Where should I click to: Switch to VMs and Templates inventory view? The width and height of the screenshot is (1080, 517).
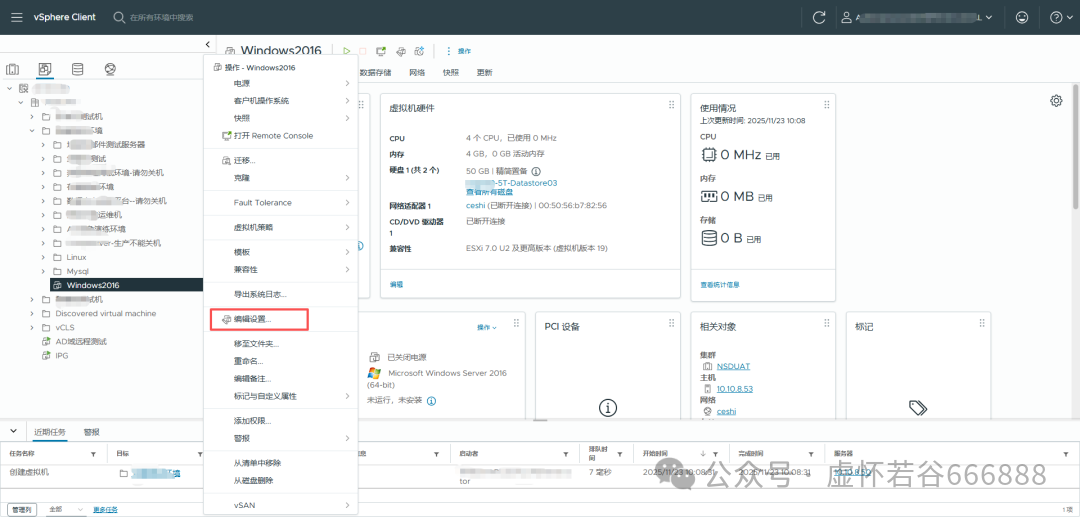coord(45,70)
